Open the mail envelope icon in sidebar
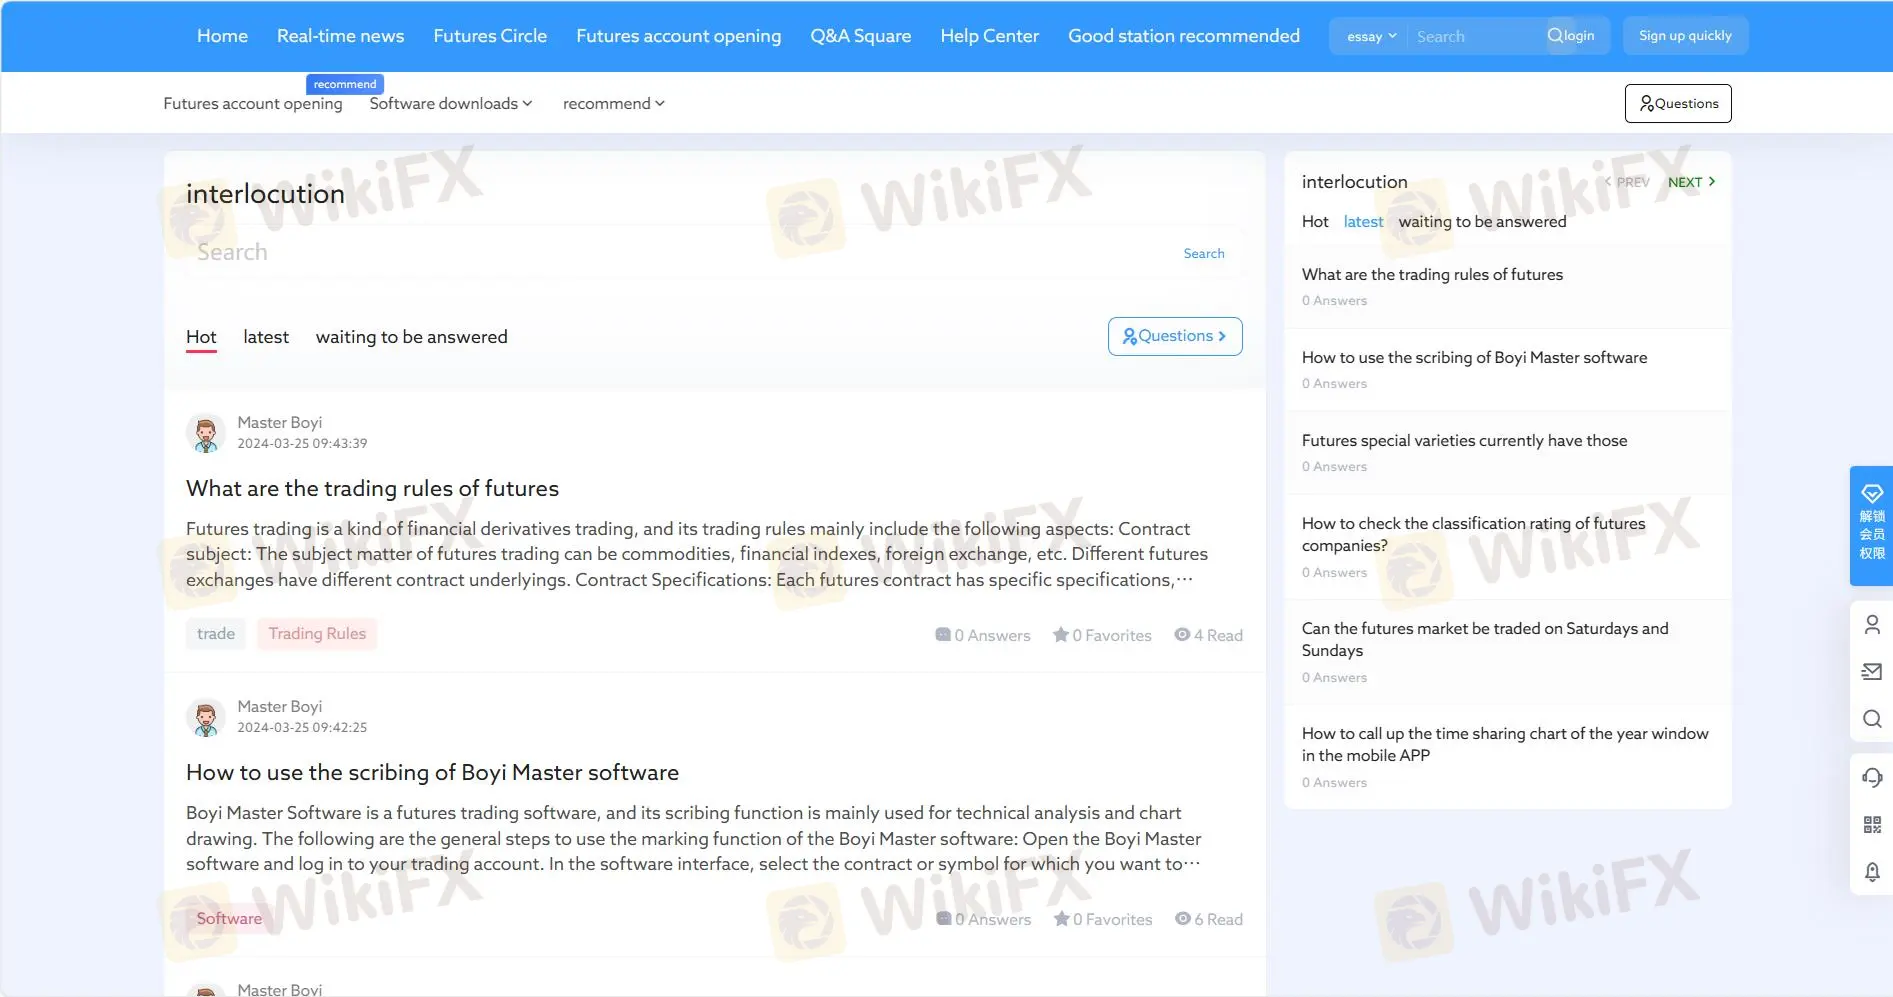The height and width of the screenshot is (997, 1893). [1872, 672]
